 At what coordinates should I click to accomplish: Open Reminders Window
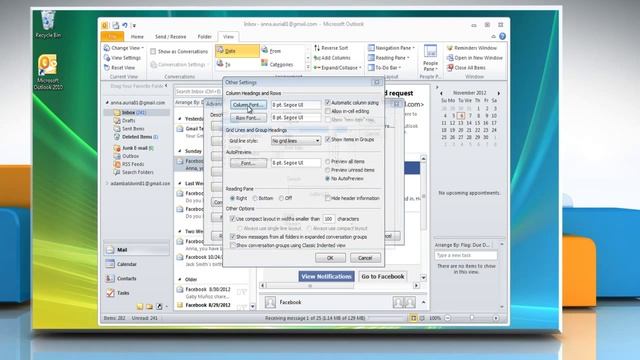472,48
